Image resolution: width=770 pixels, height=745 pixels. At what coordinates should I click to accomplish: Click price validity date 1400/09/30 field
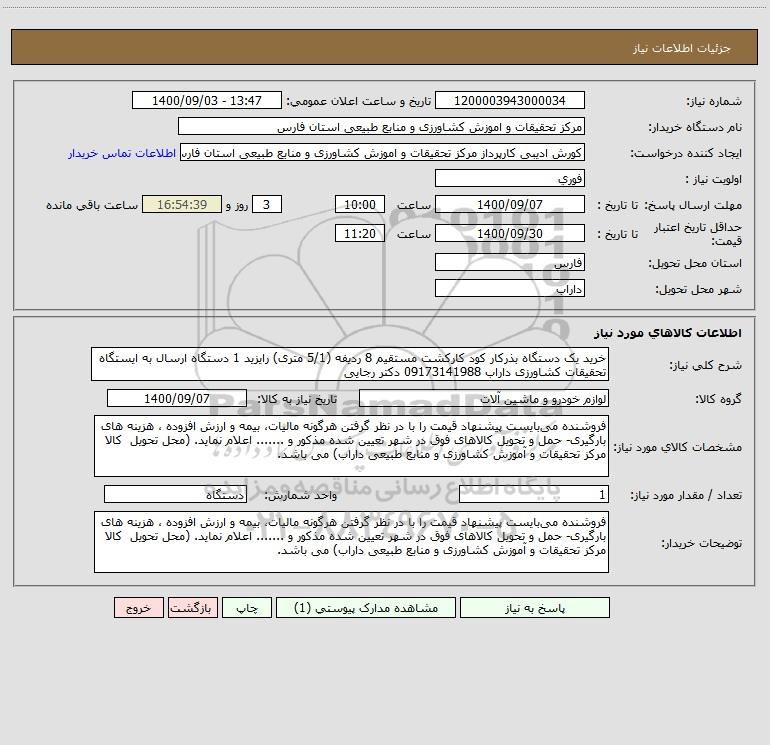tap(510, 233)
